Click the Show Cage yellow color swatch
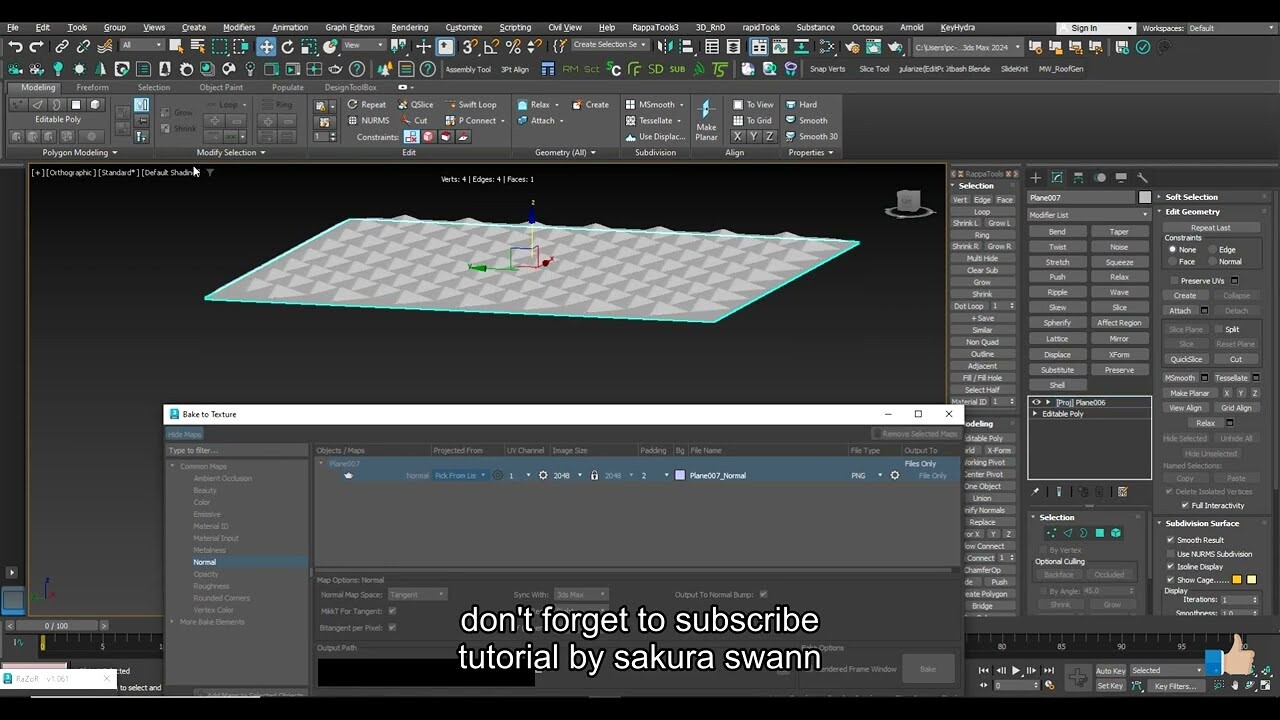Viewport: 1280px width, 720px height. (x=1237, y=579)
